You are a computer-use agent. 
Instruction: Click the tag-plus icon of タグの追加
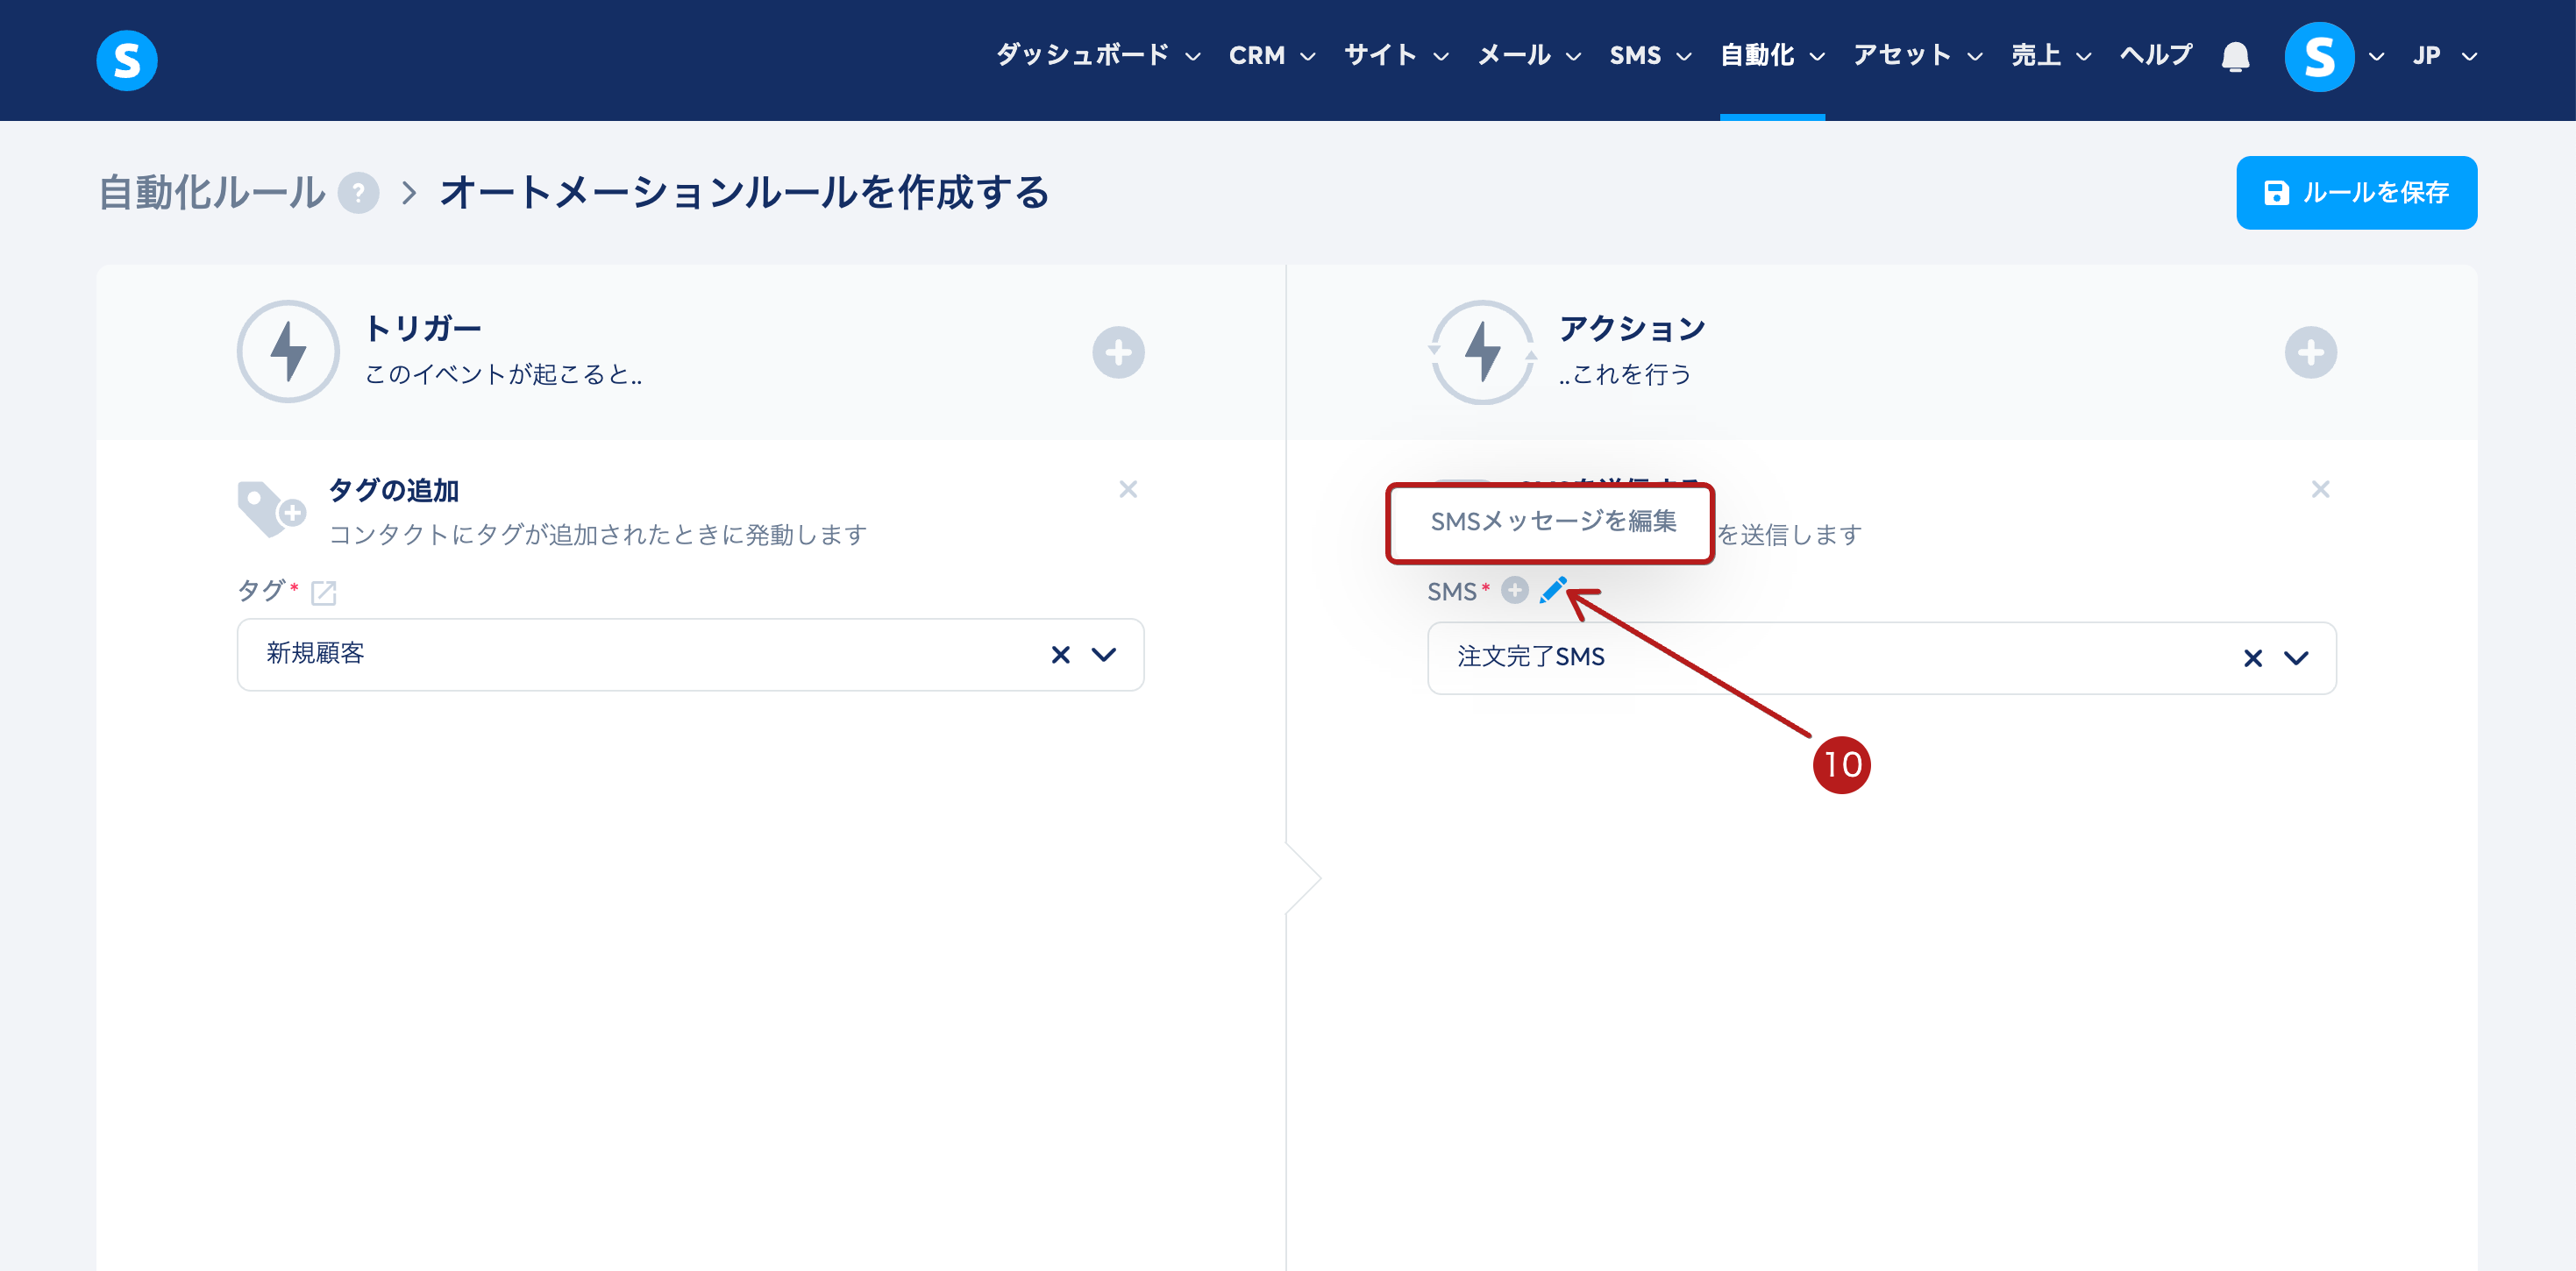click(271, 510)
